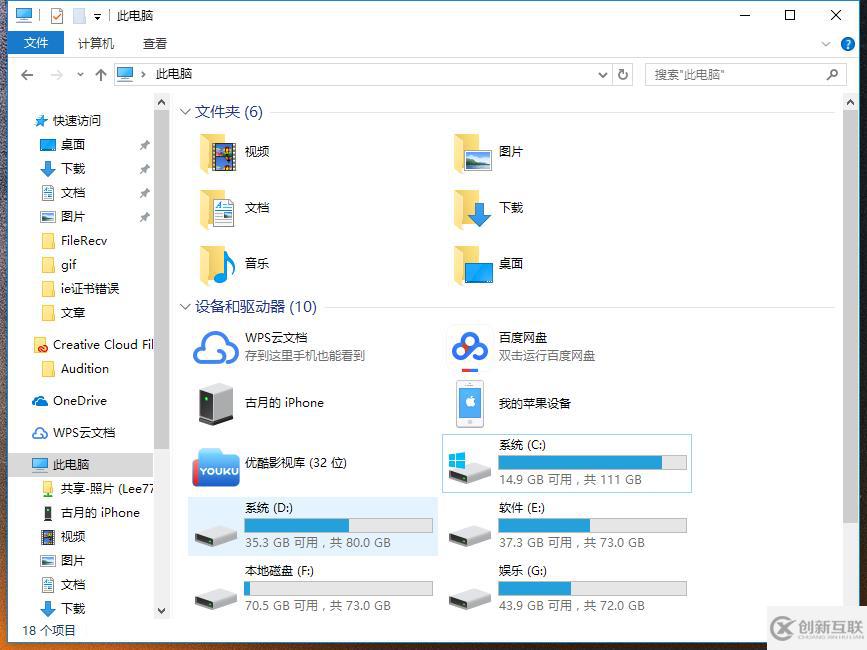Open Explorer help question mark
Image resolution: width=867 pixels, height=650 pixels.
(x=847, y=44)
